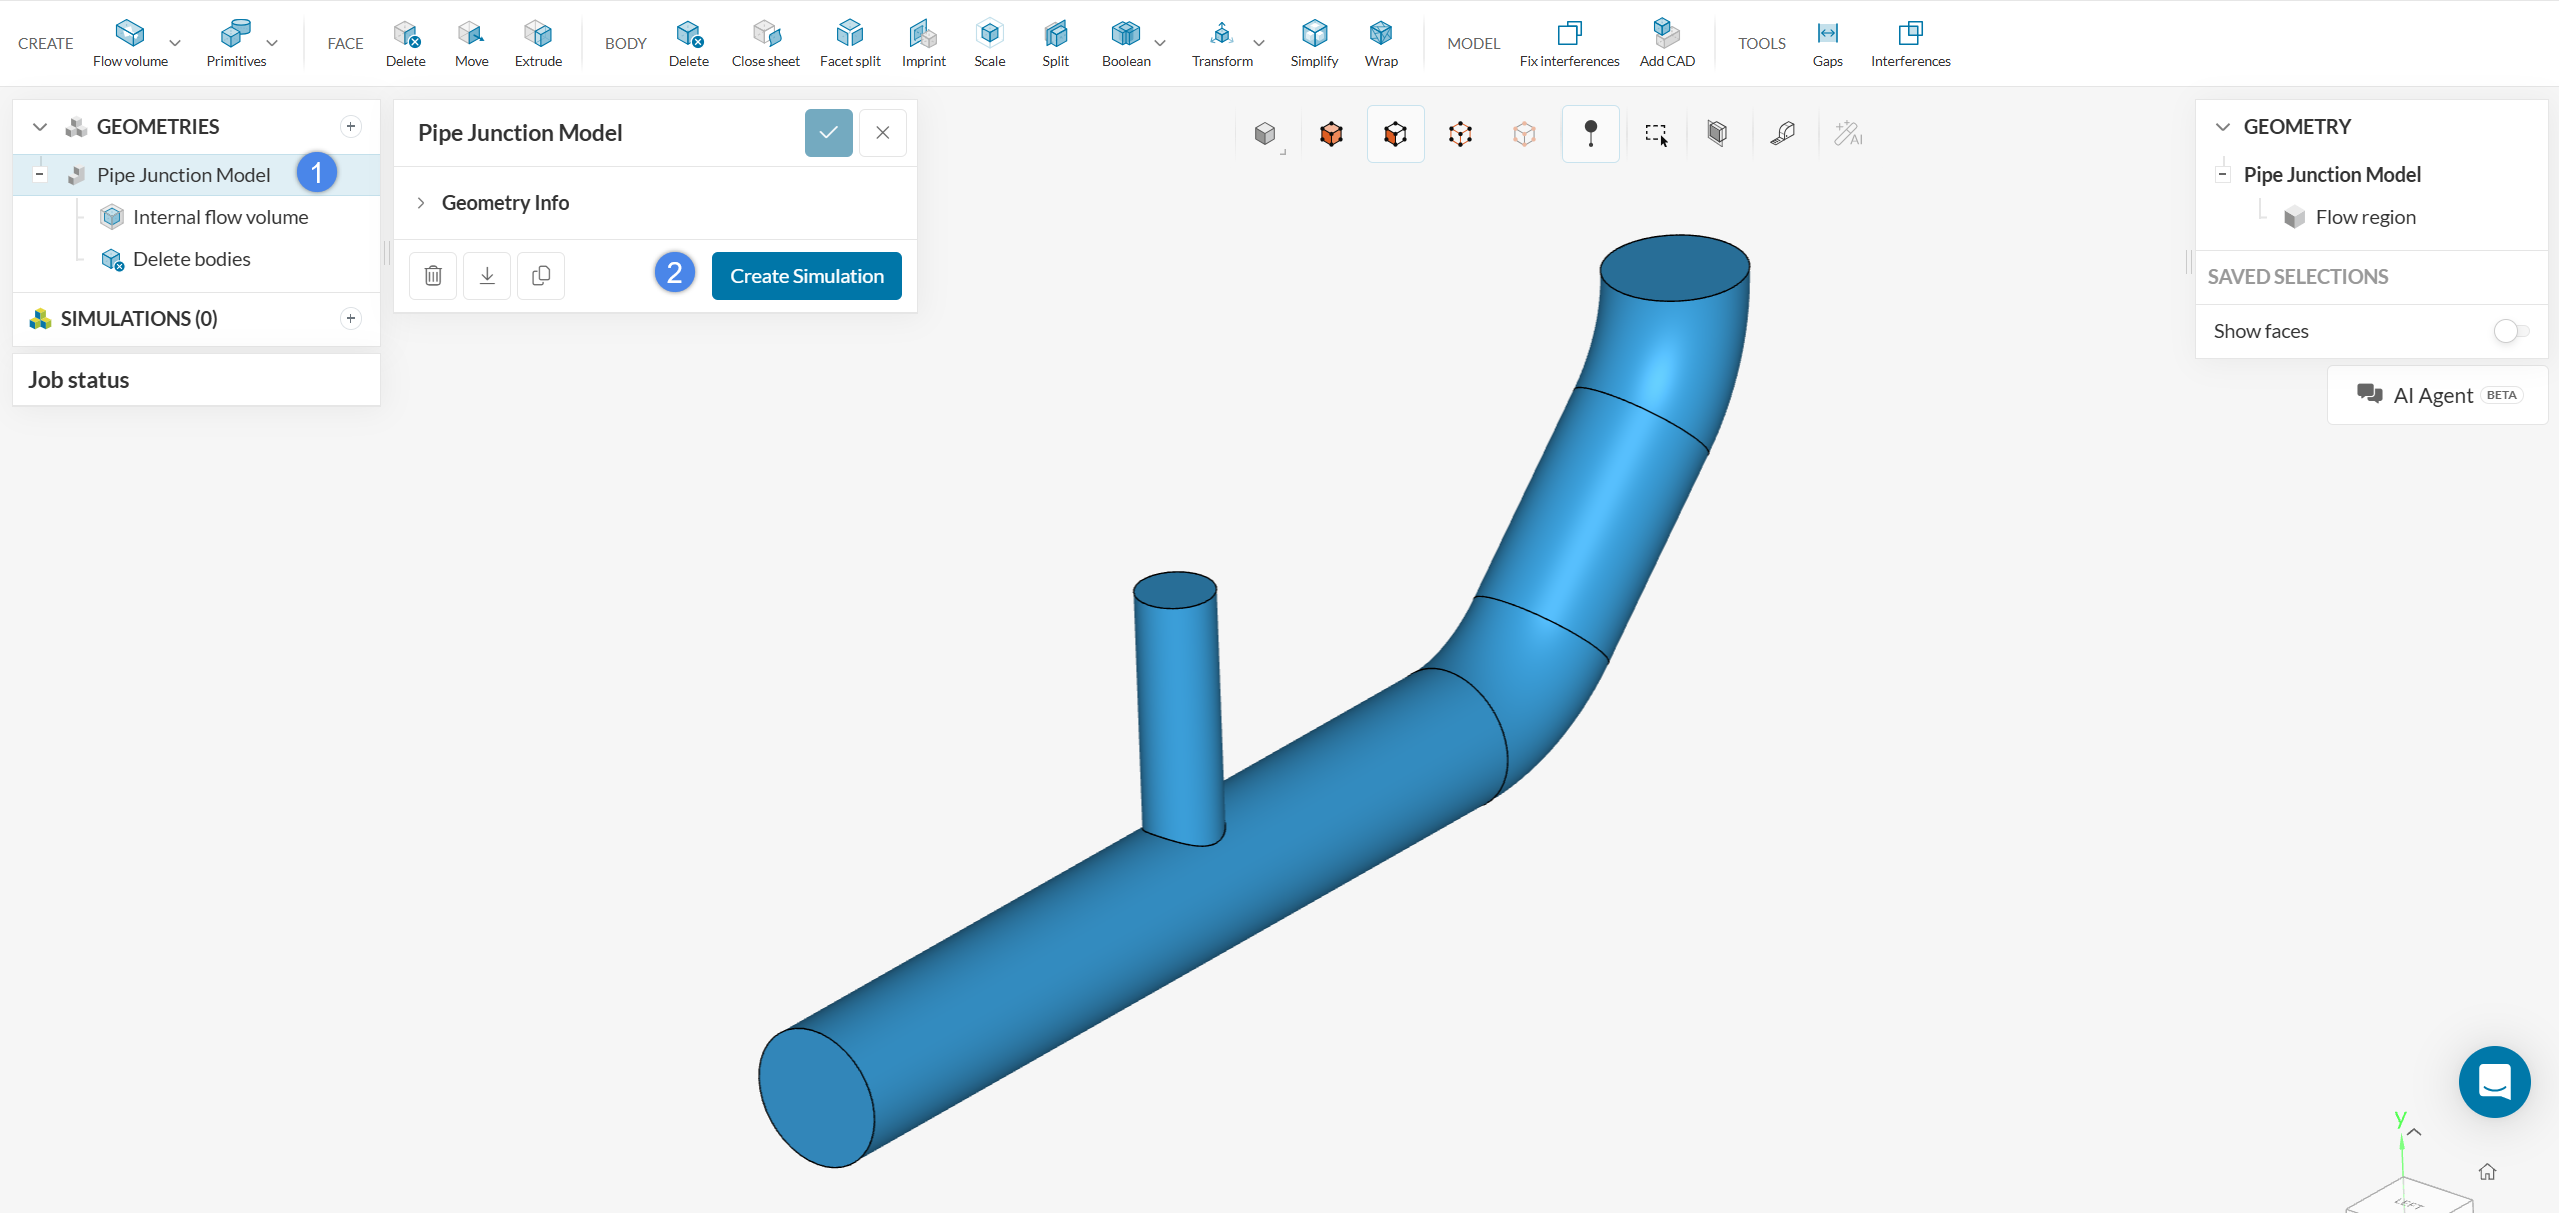Select the Close sheet body tool
The height and width of the screenshot is (1213, 2559).
(765, 33)
